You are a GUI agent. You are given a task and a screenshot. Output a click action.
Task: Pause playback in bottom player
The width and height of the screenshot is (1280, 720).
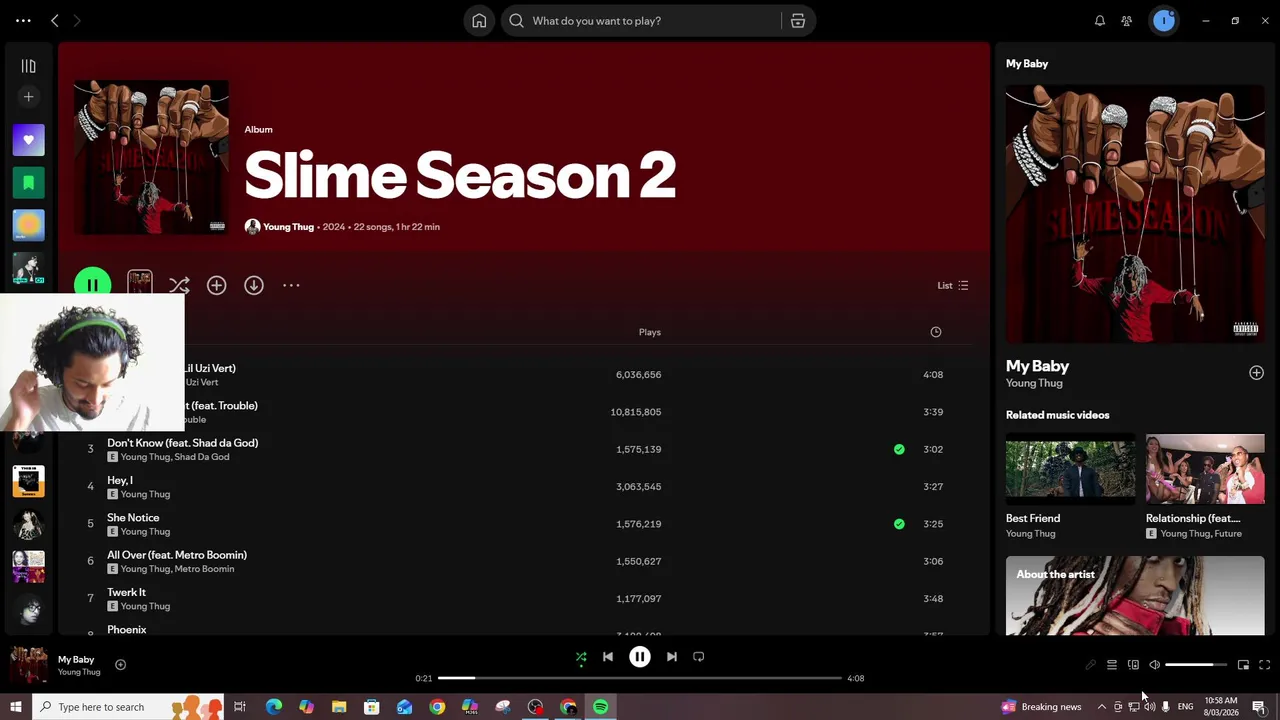[640, 657]
